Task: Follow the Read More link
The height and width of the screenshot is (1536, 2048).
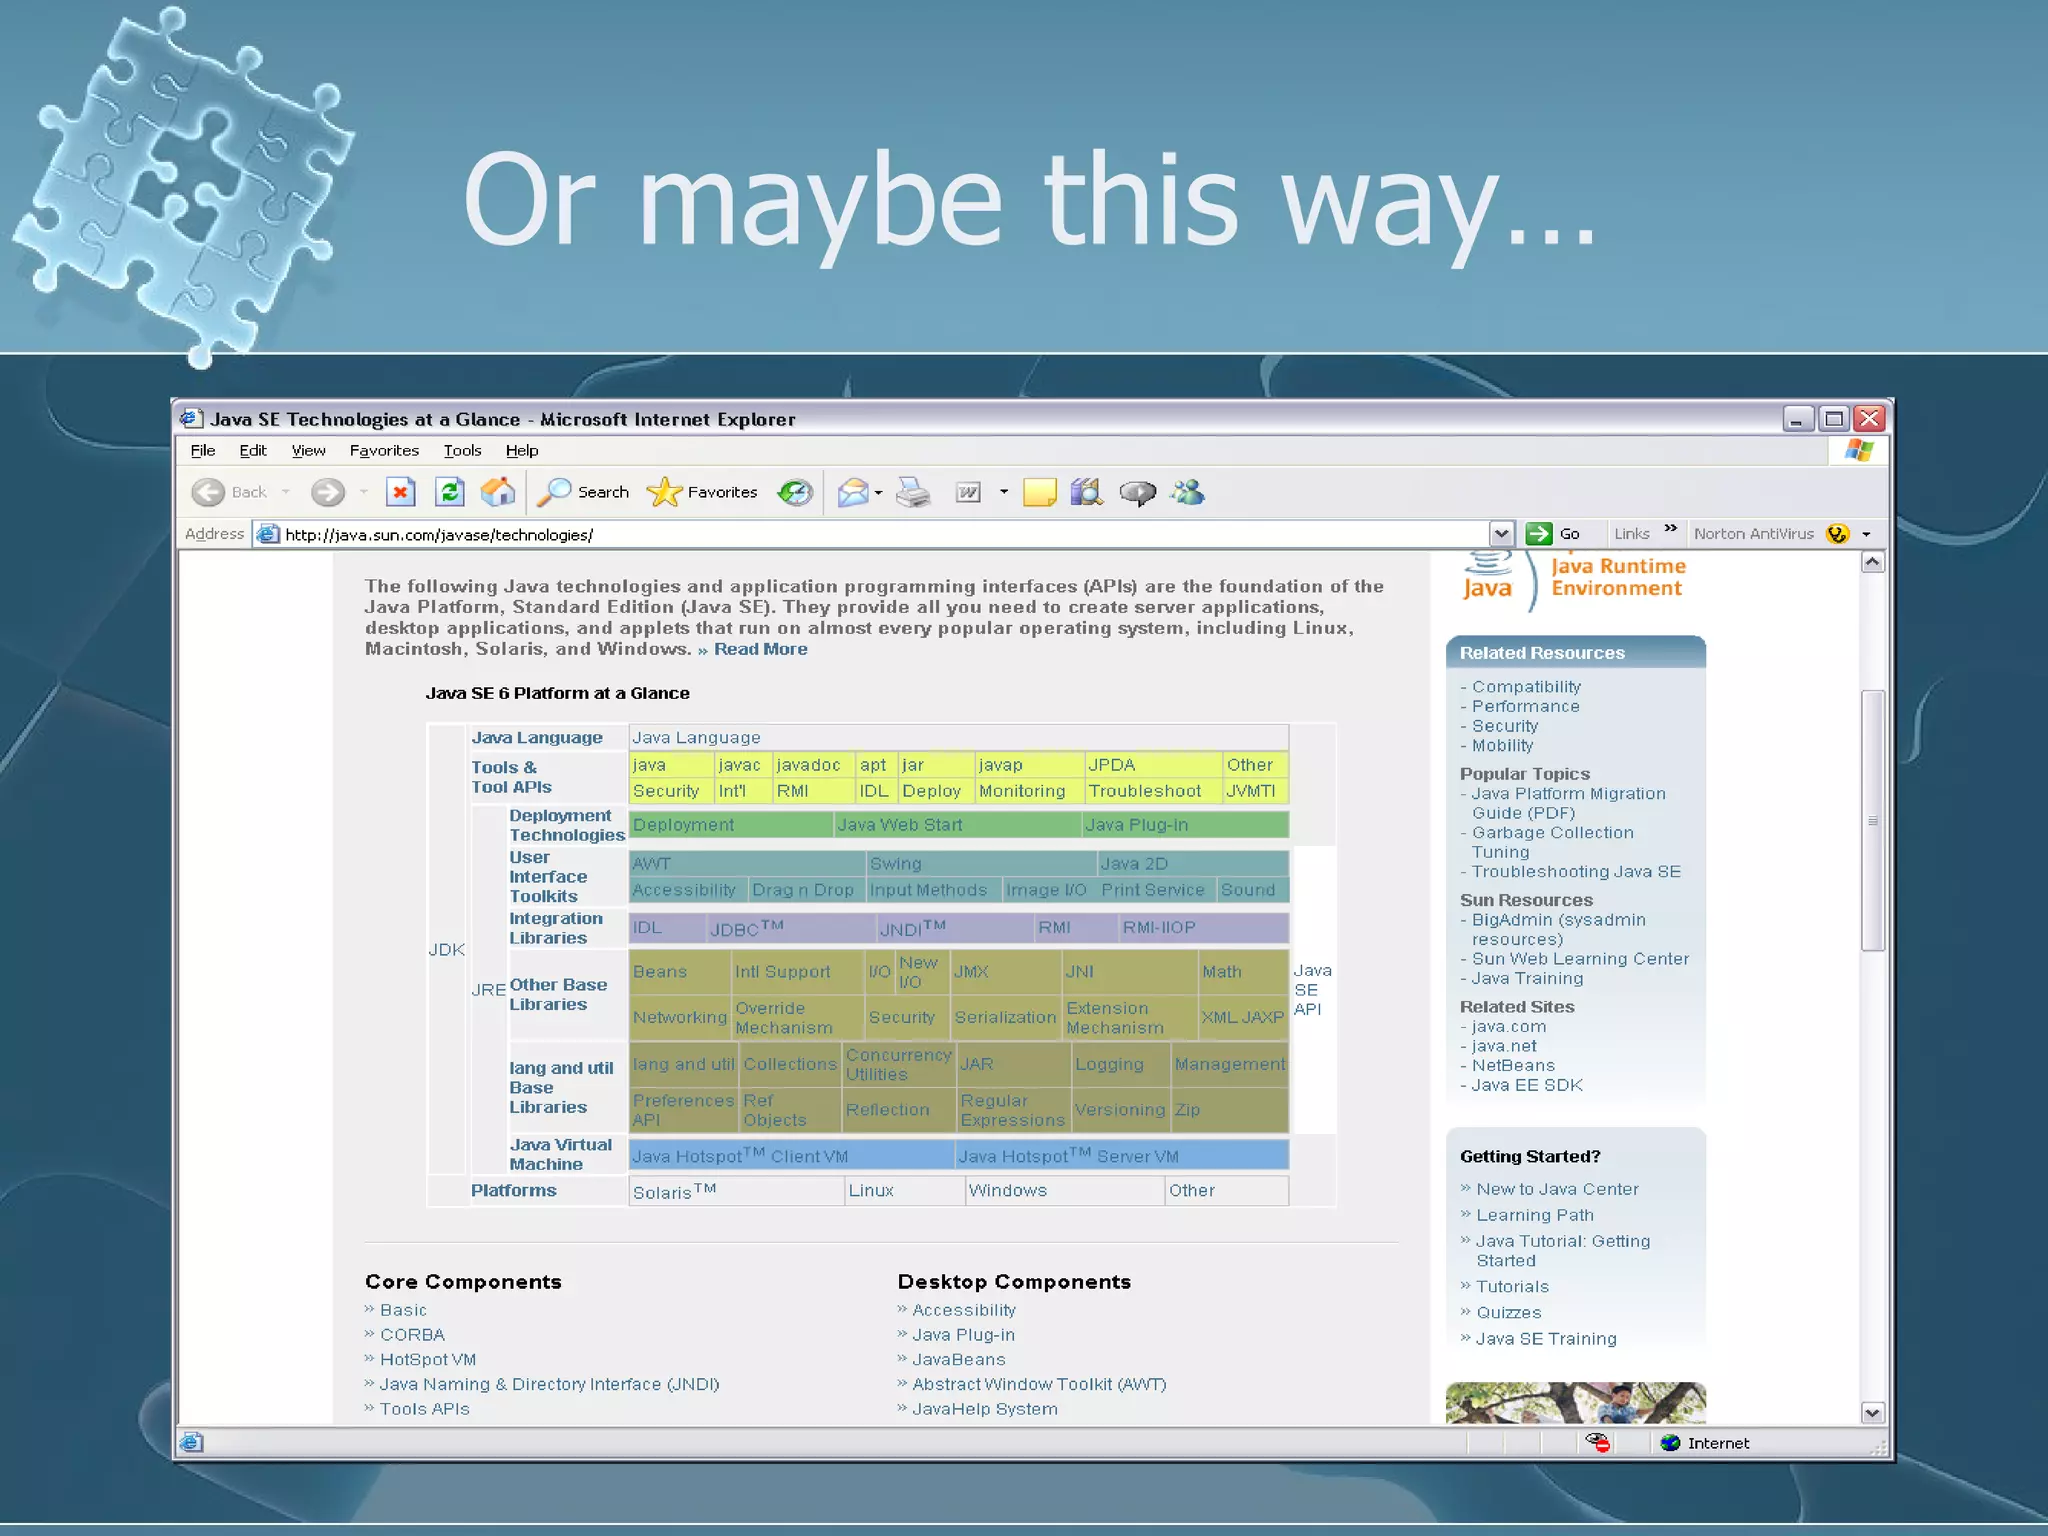Action: (x=760, y=649)
